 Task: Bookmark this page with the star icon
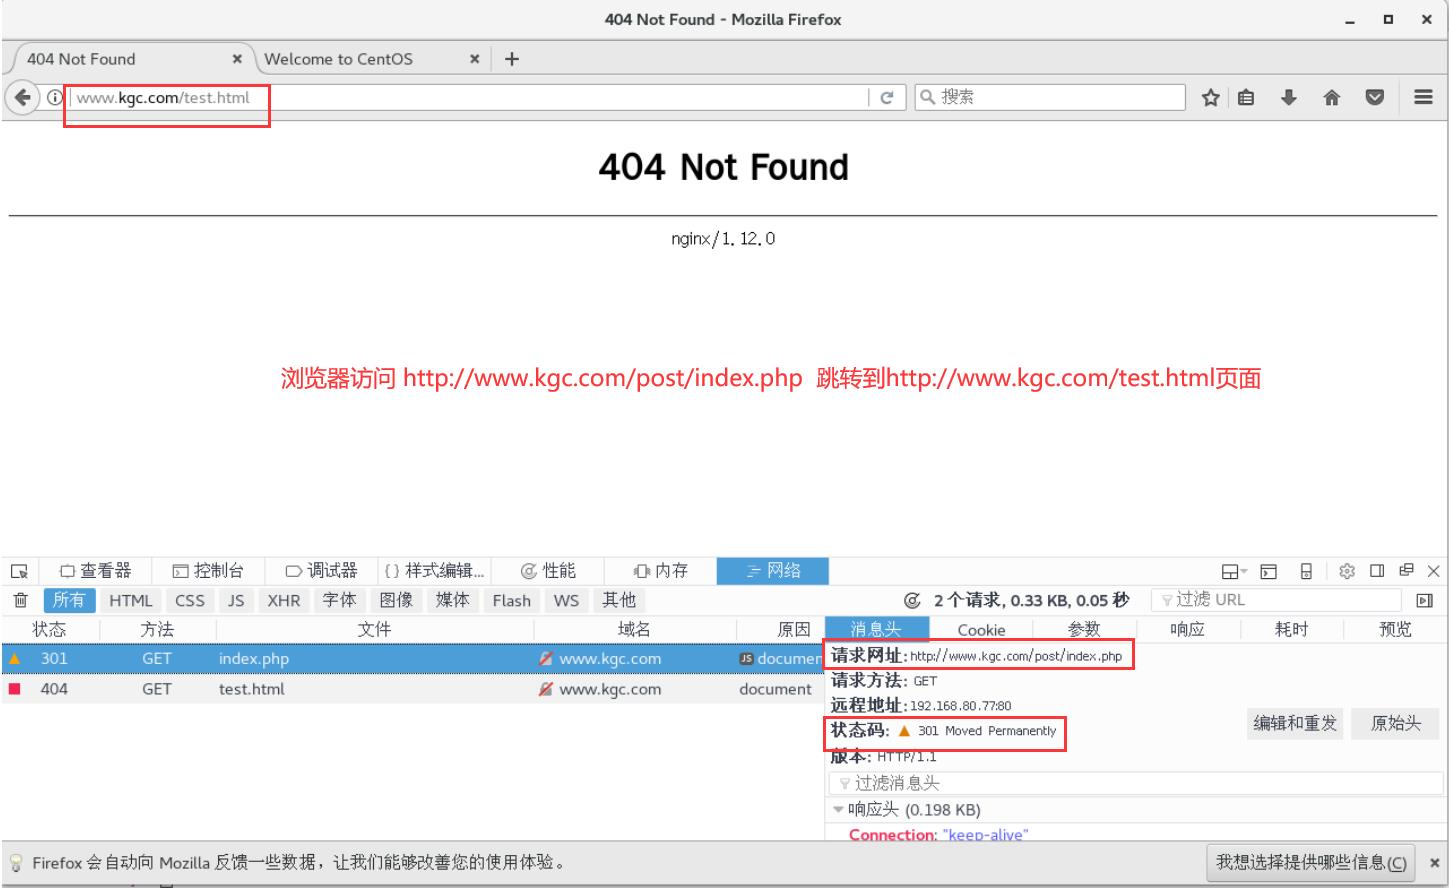[1210, 97]
